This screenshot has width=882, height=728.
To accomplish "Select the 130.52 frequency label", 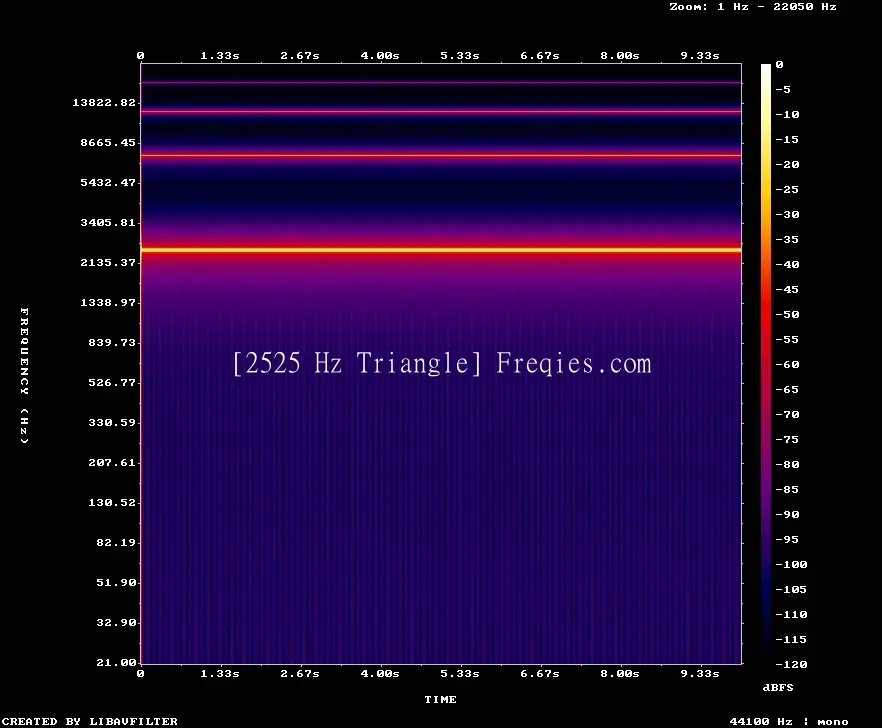I will point(112,502).
